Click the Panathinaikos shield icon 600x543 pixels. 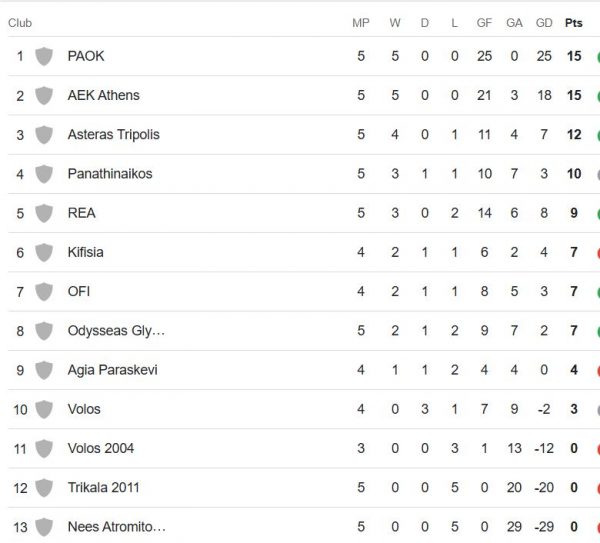click(x=43, y=174)
